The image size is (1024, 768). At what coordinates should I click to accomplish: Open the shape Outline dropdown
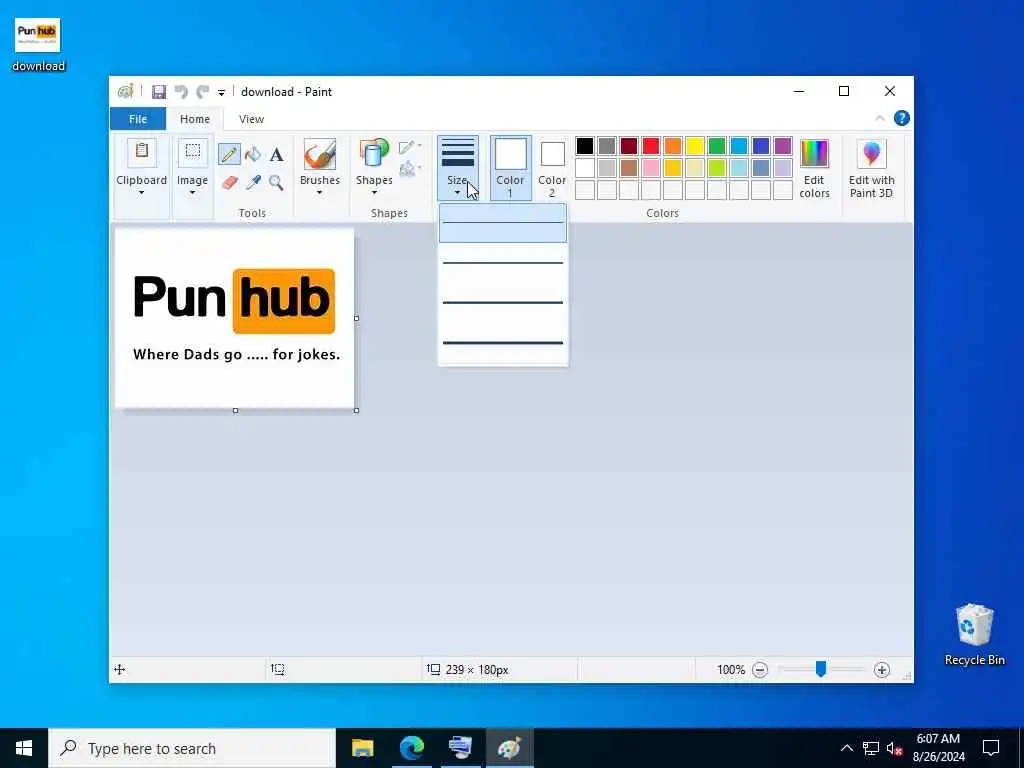(410, 147)
